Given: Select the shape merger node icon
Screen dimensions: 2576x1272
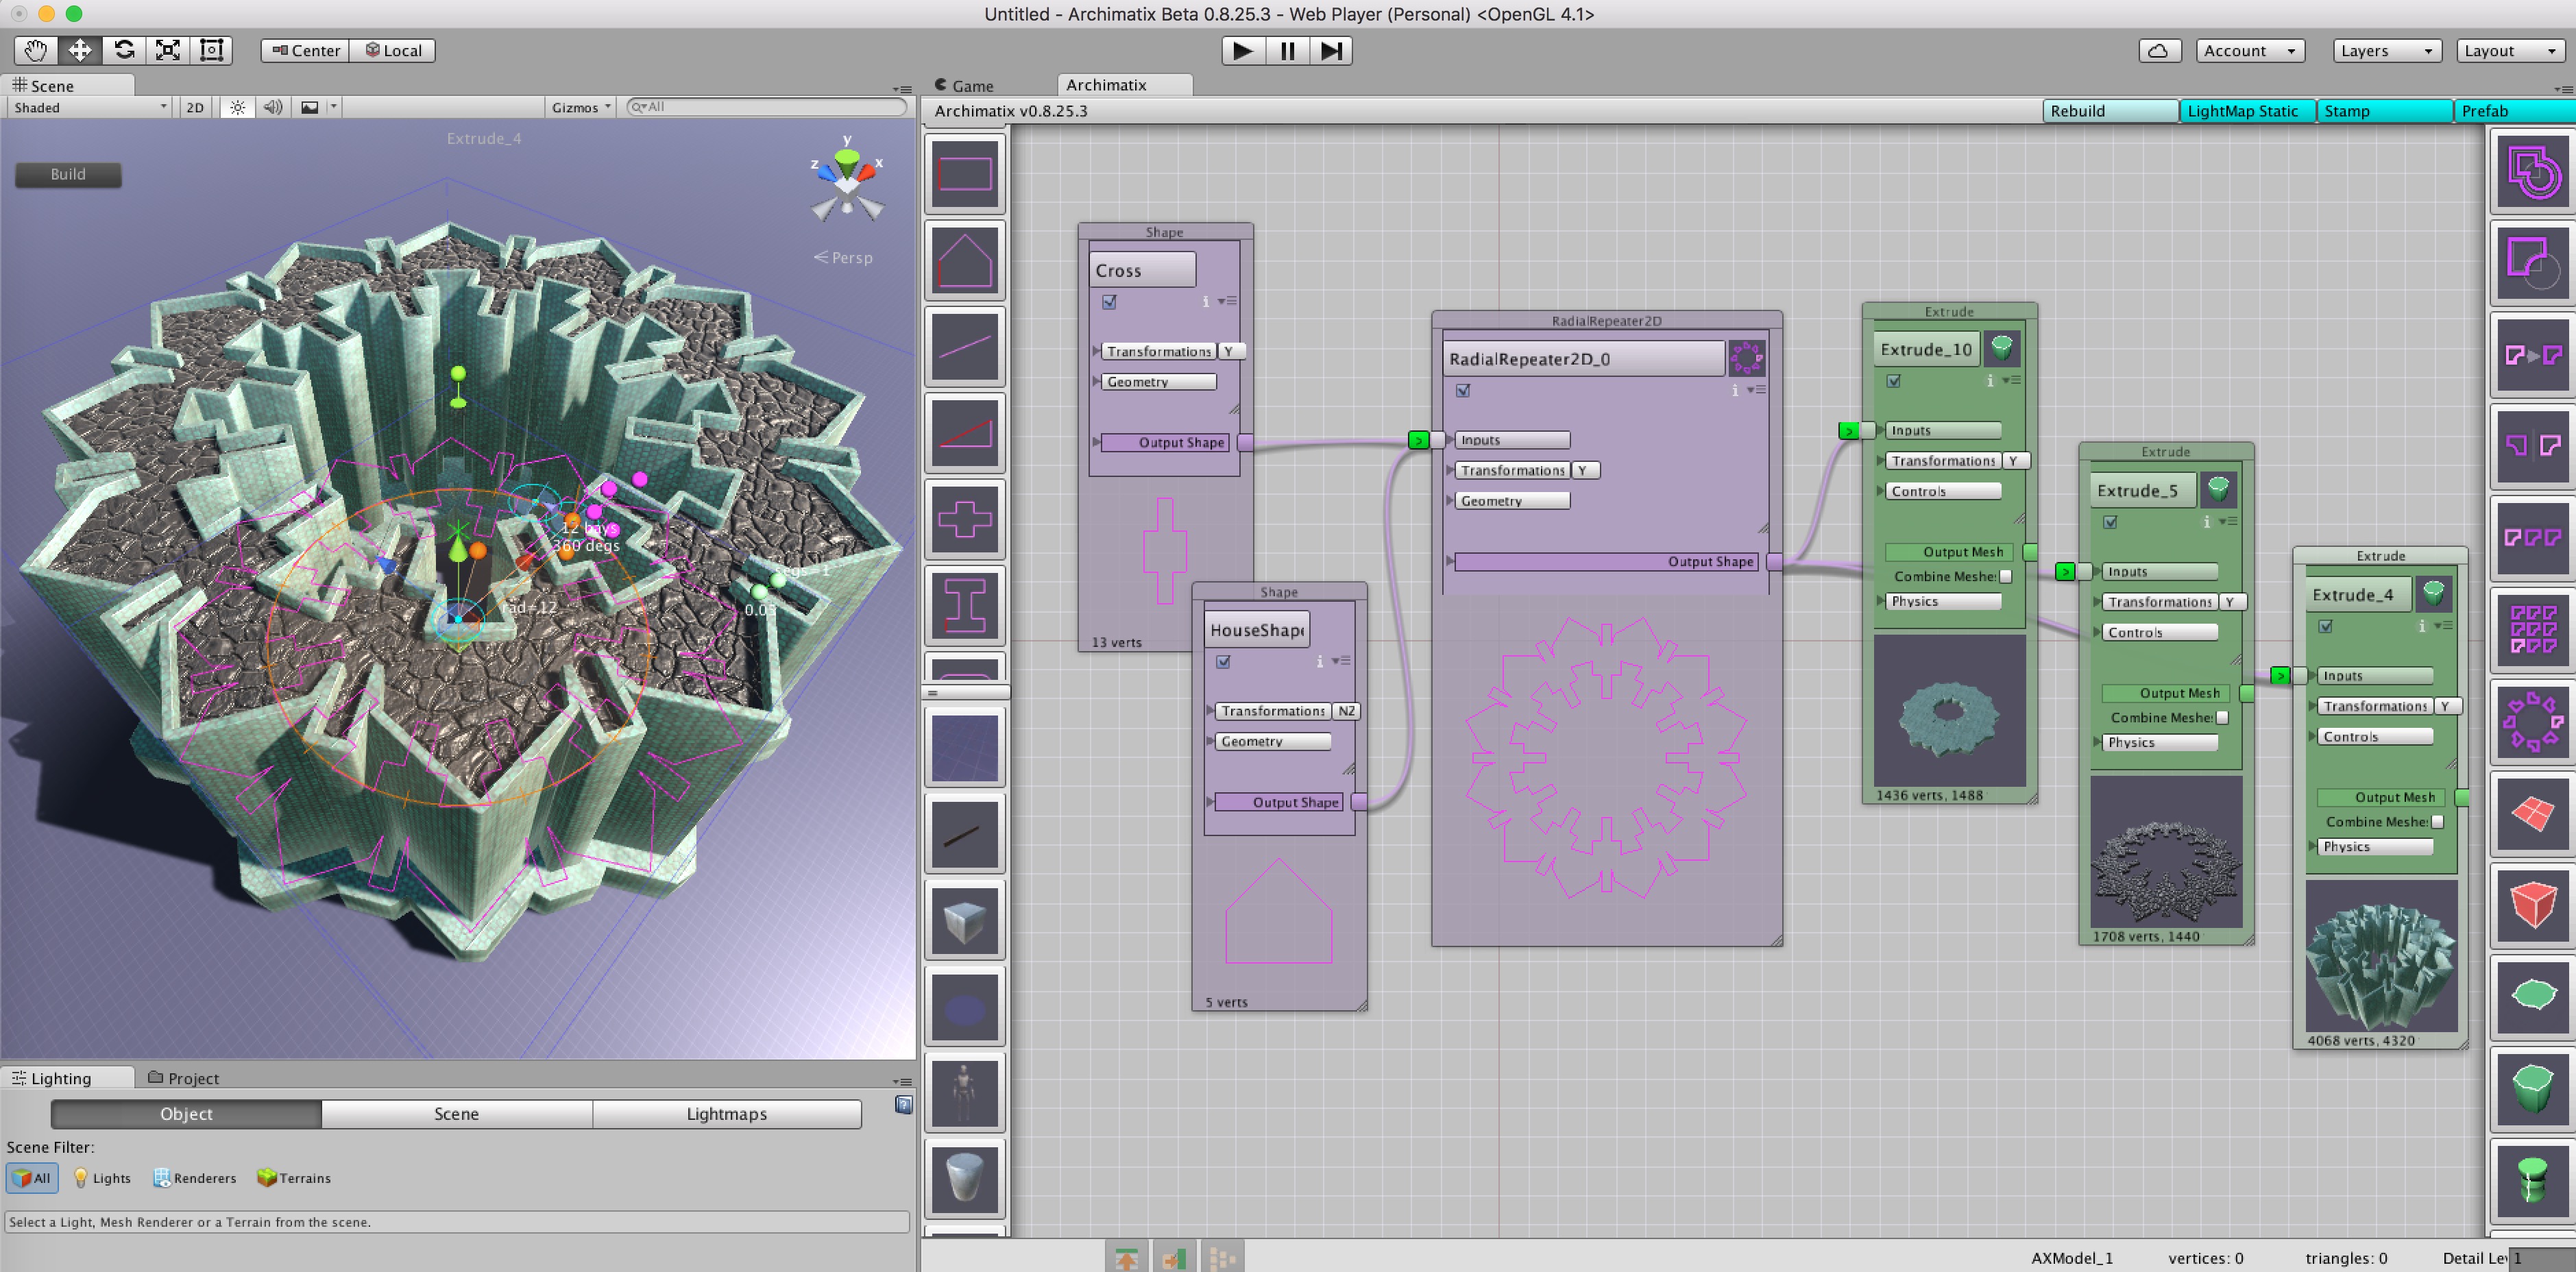Looking at the screenshot, I should coord(2532,173).
